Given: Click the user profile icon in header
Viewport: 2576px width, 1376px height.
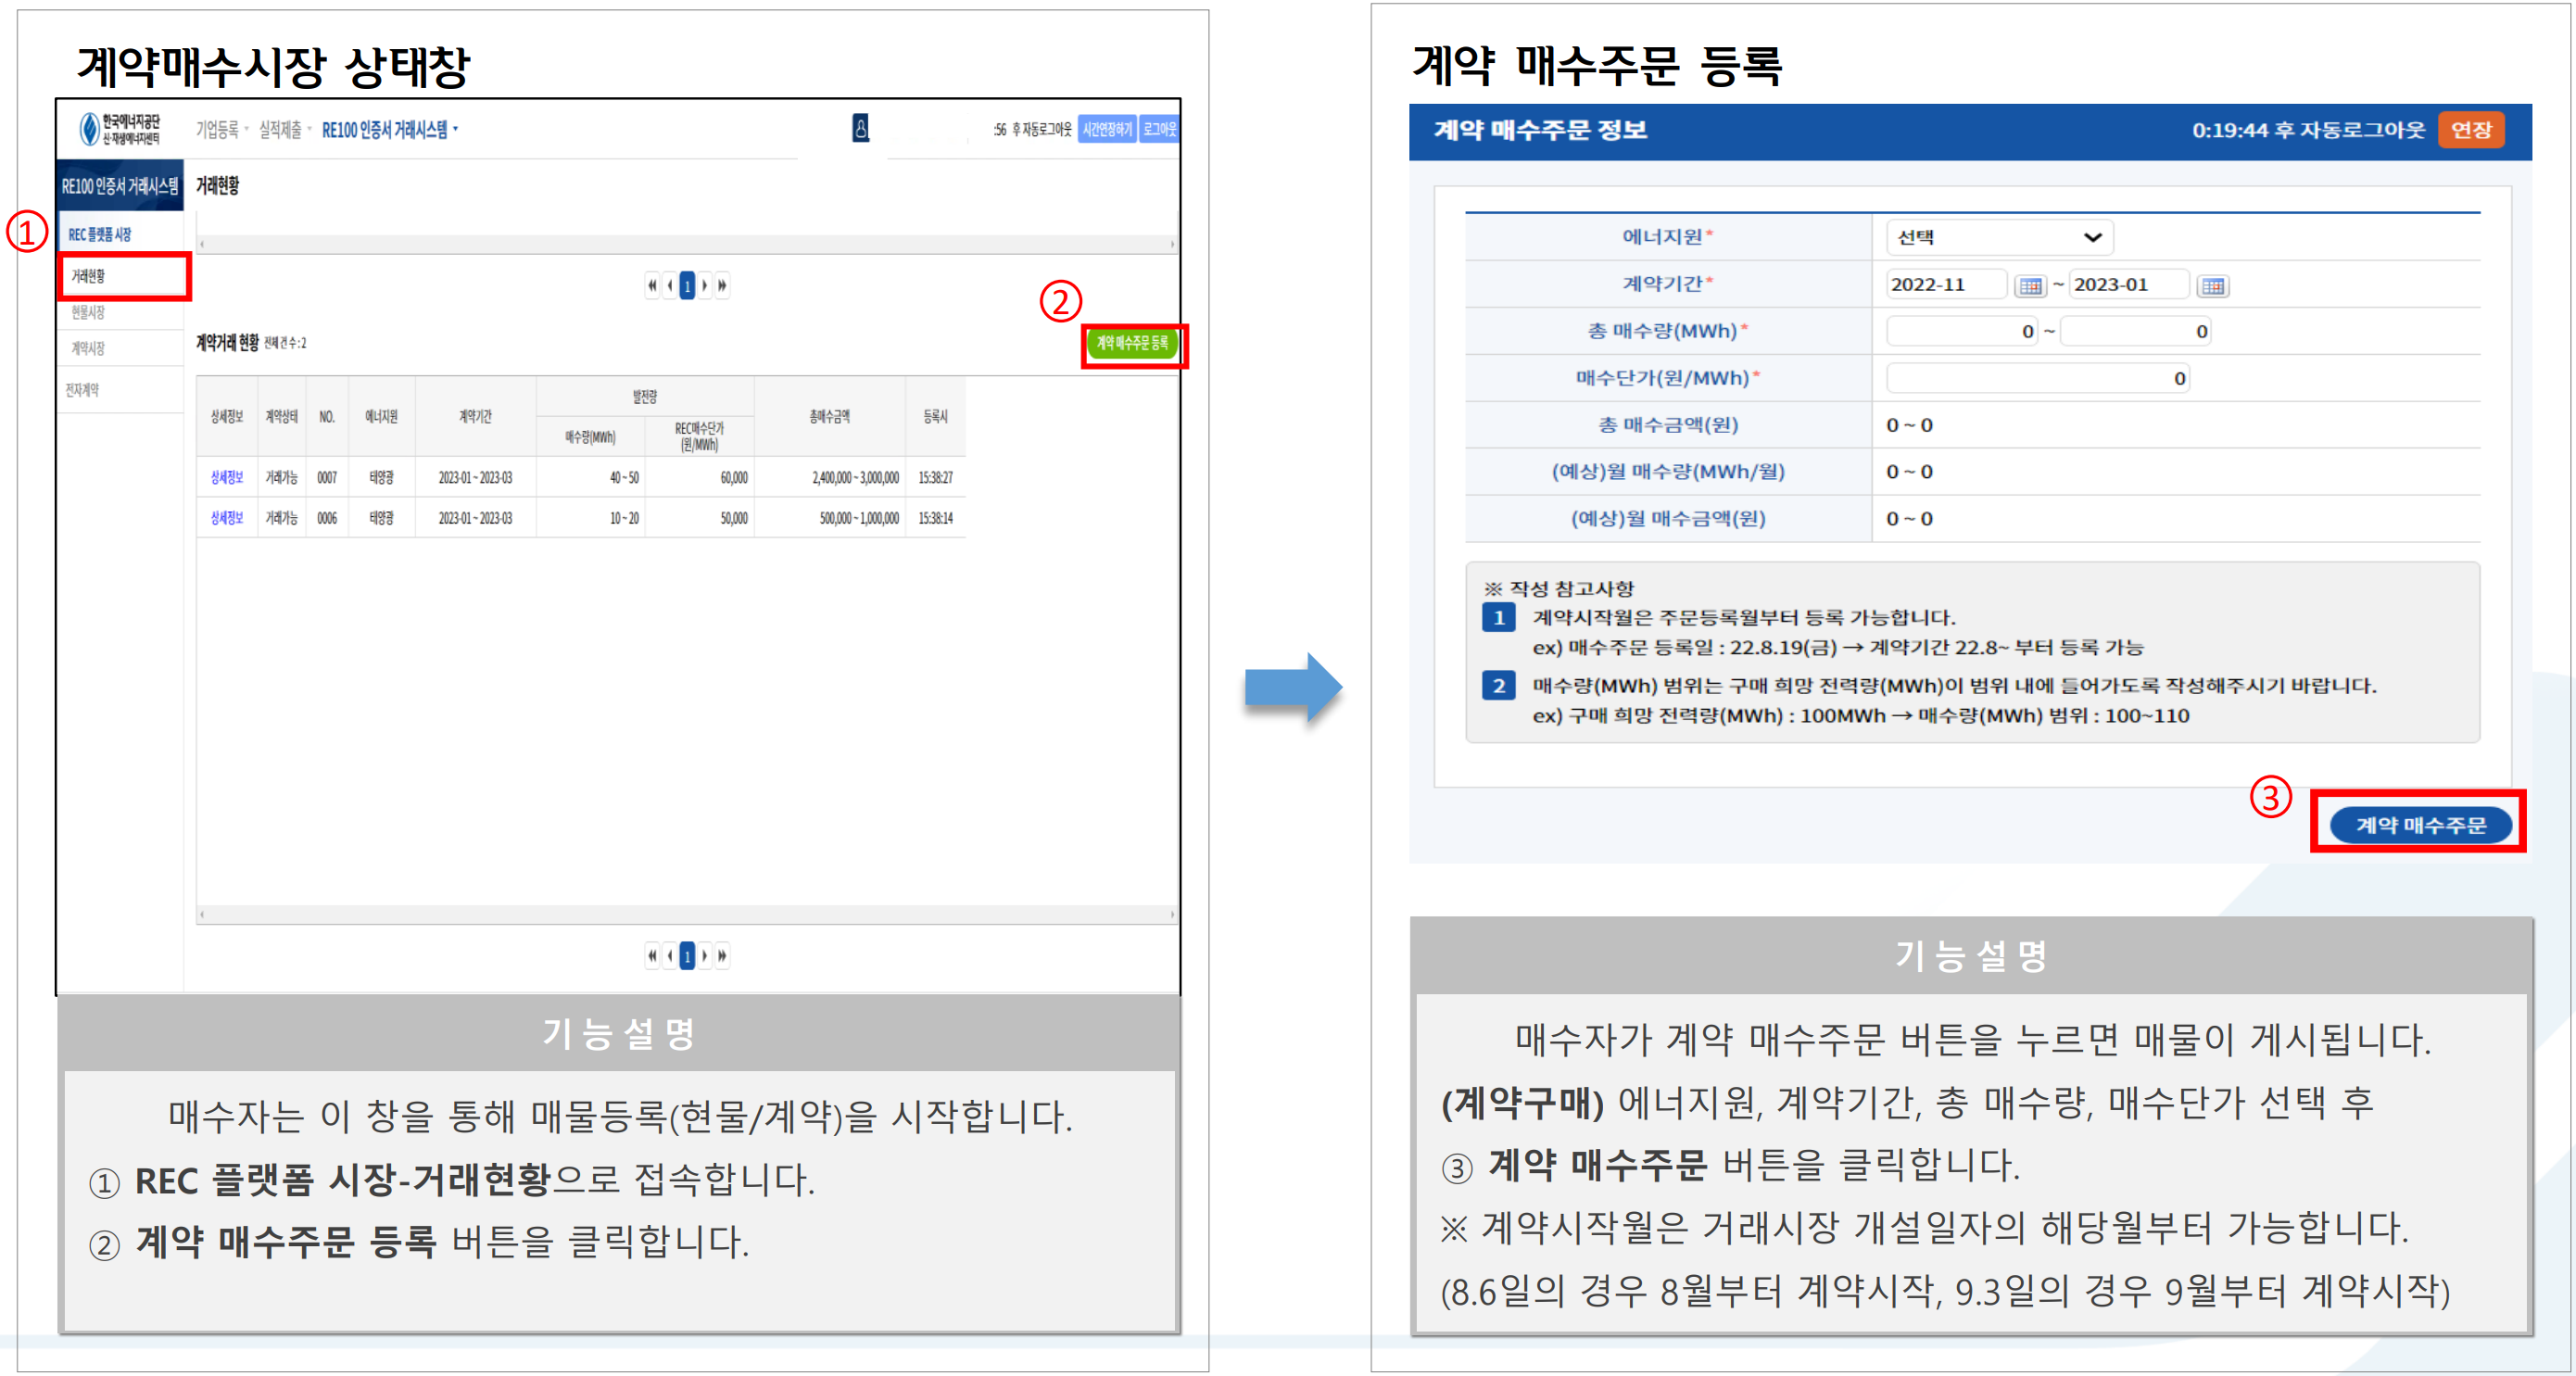Looking at the screenshot, I should pyautogui.click(x=860, y=128).
